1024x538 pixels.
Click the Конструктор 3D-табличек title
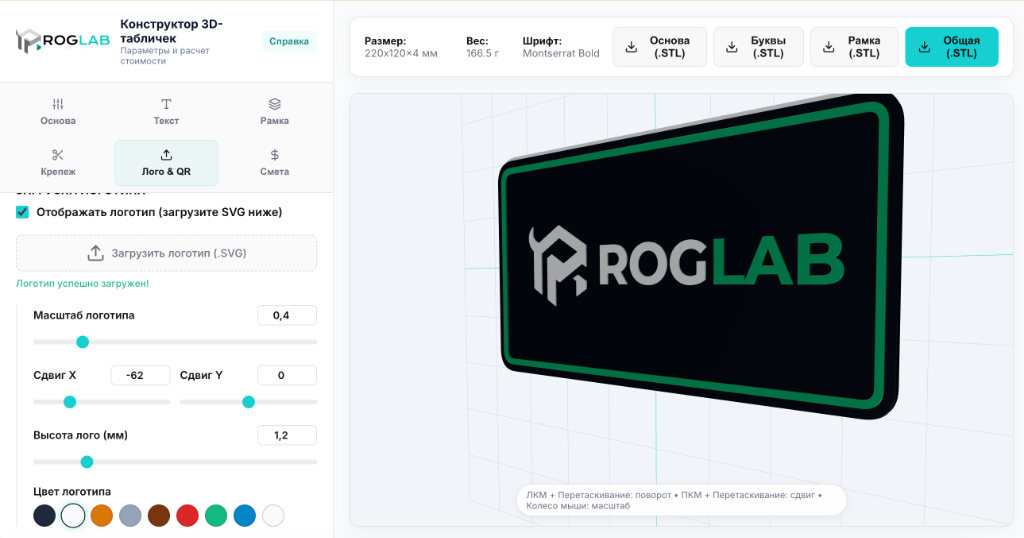click(x=172, y=31)
